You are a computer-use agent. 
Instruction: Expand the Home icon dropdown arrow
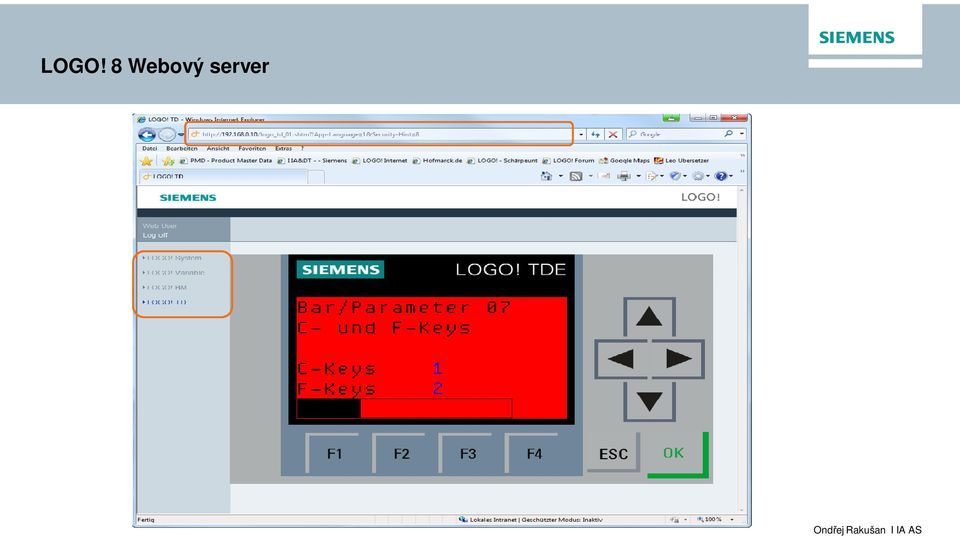(x=560, y=176)
